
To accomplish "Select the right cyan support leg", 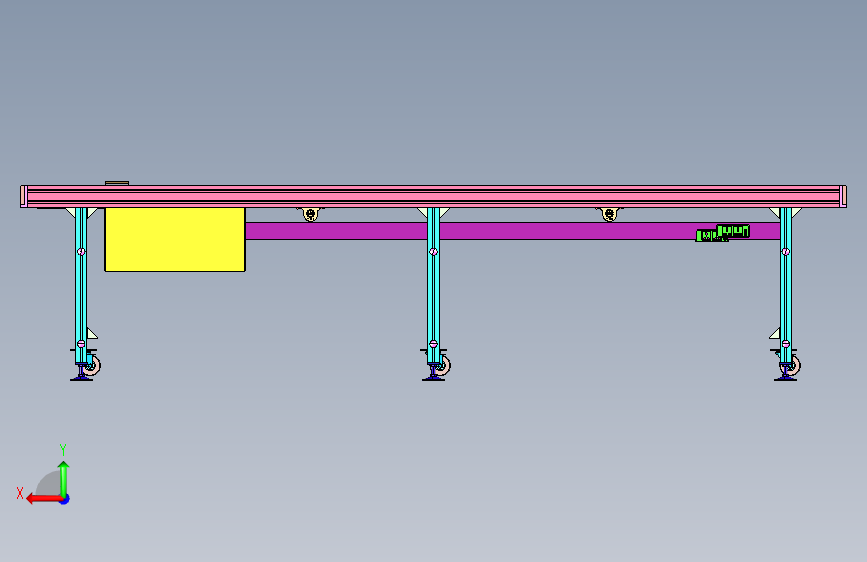I will coord(785,285).
